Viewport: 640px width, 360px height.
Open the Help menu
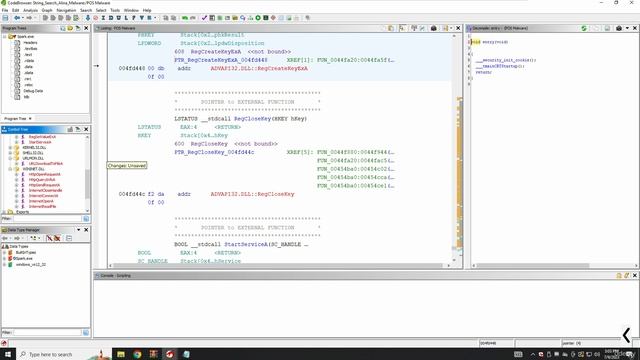(147, 10)
